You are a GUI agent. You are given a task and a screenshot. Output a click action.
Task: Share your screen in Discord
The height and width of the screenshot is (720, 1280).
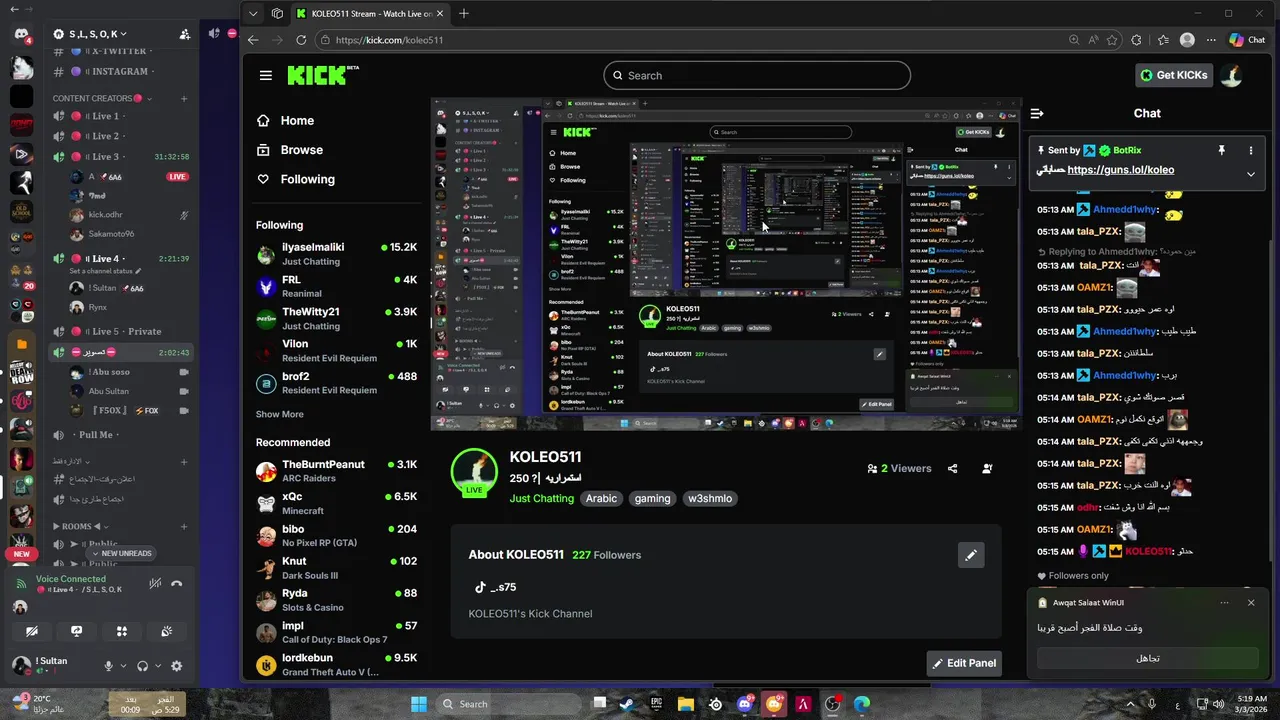coord(77,631)
